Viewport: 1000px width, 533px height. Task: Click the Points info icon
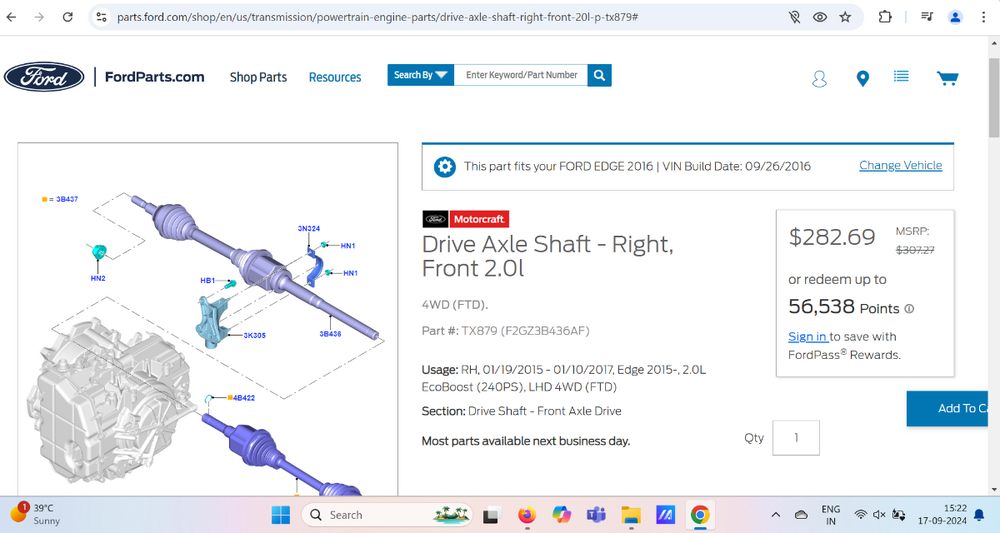click(x=909, y=309)
